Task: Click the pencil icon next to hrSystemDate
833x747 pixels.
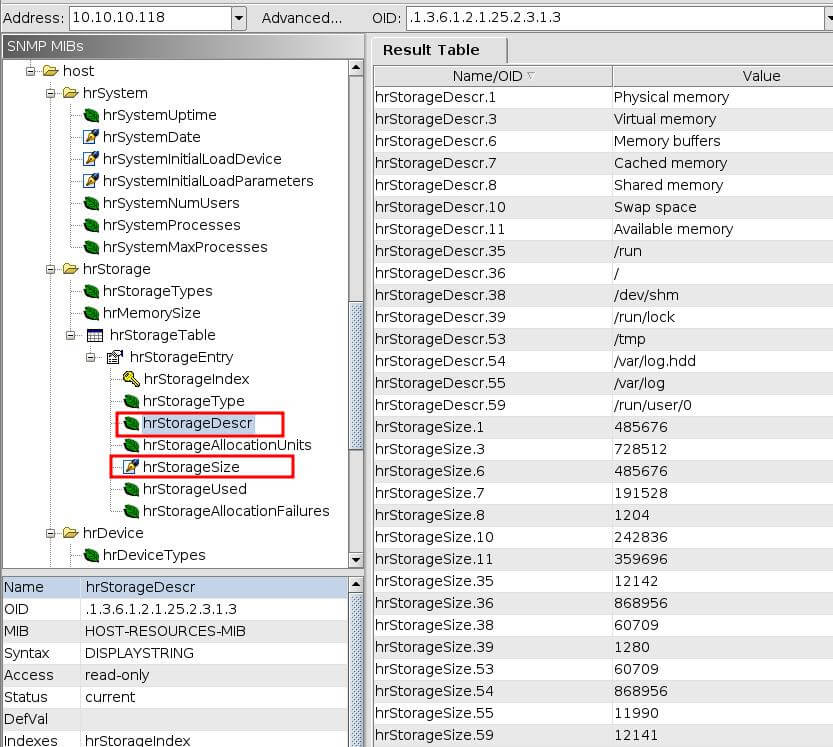Action: pos(91,137)
